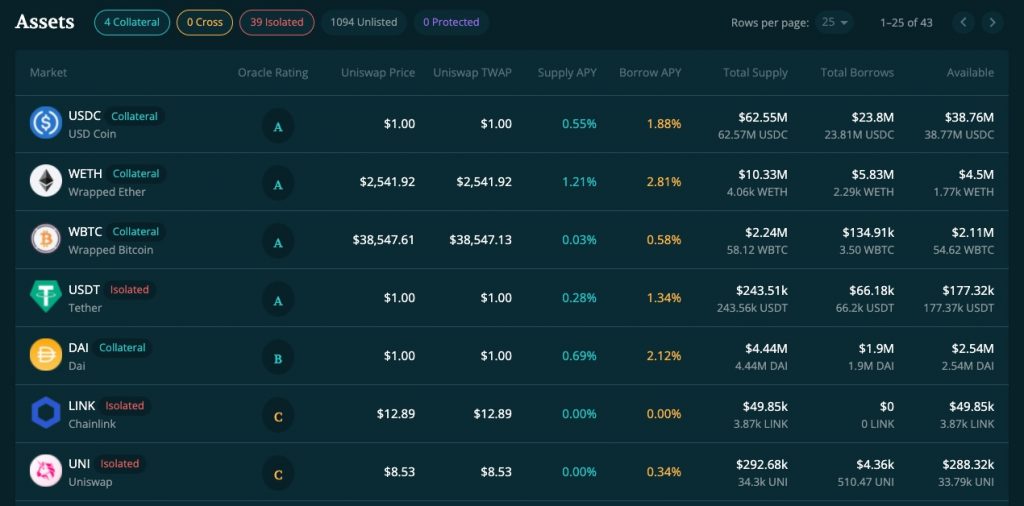This screenshot has height=506, width=1024.
Task: Click USDC total supply $62.55M
Action: (763, 117)
